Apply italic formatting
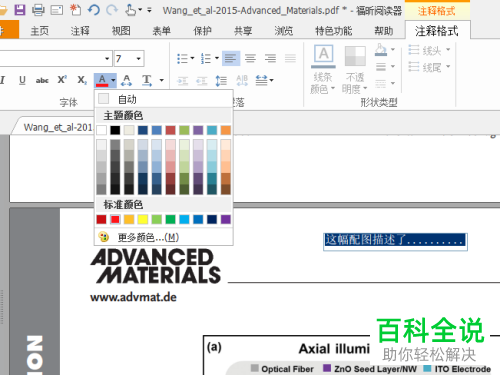Screen dimensions: 500x375 tap(3, 80)
